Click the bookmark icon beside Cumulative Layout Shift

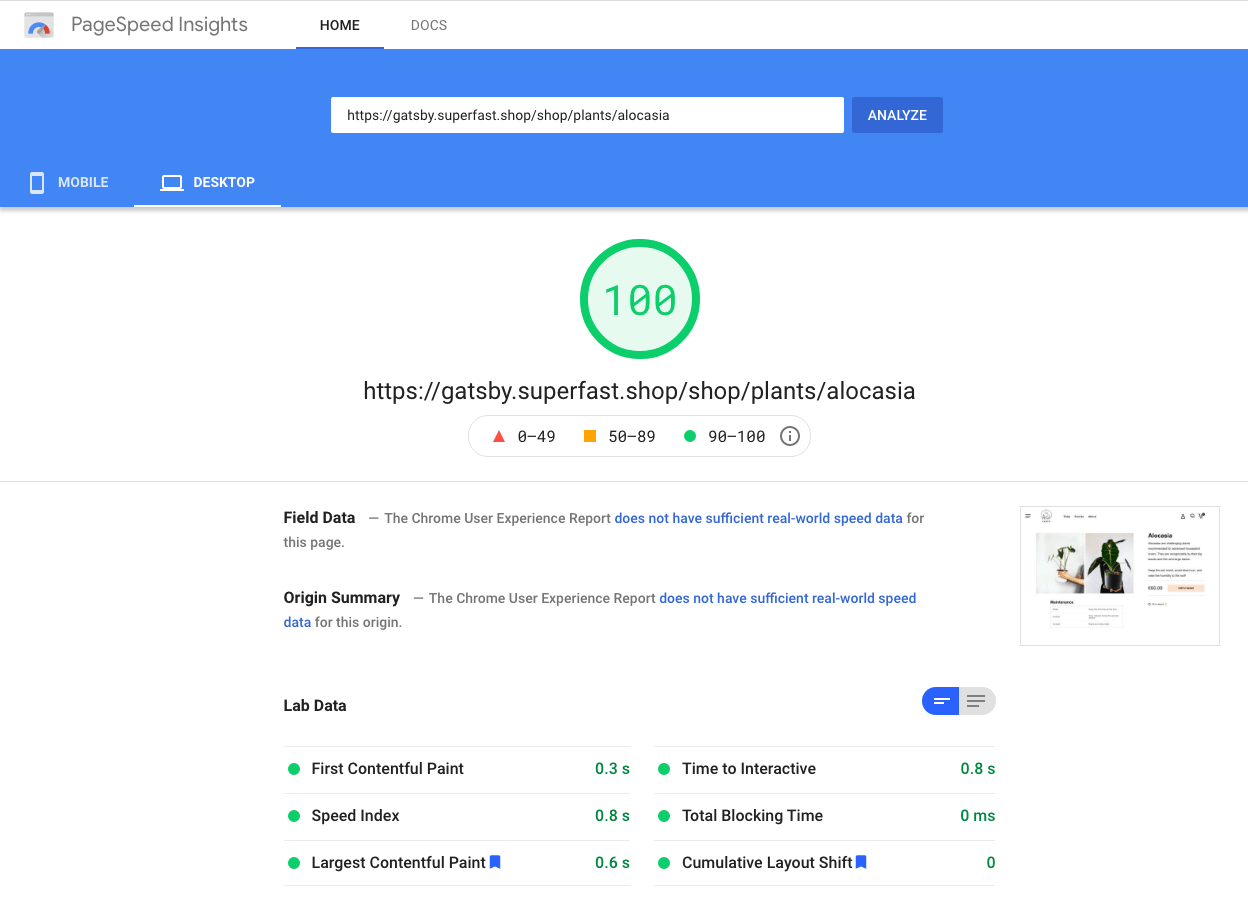point(861,862)
